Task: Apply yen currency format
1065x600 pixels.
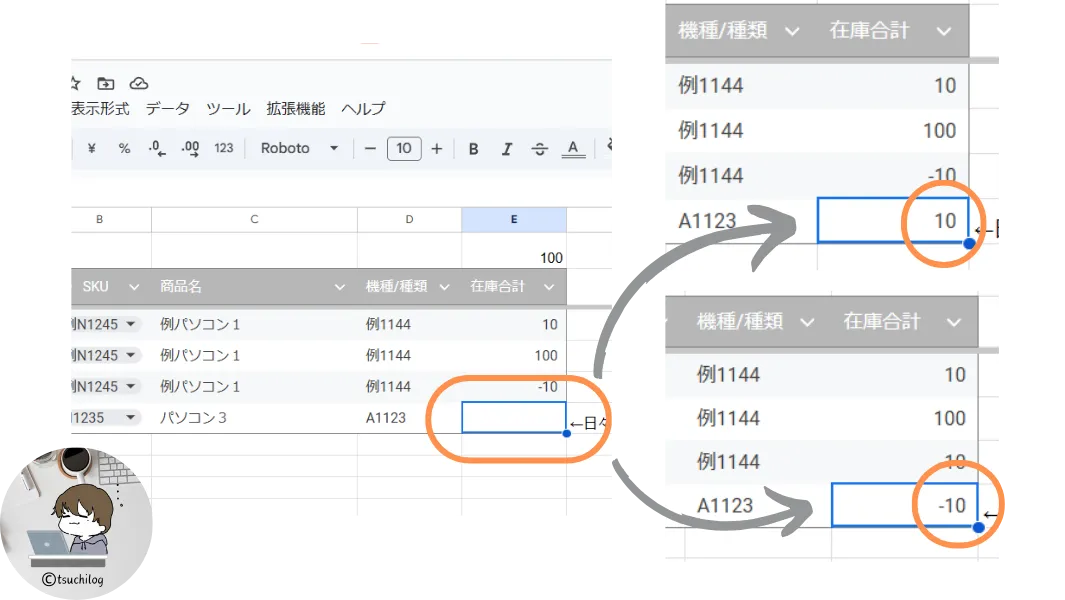Action: 92,148
